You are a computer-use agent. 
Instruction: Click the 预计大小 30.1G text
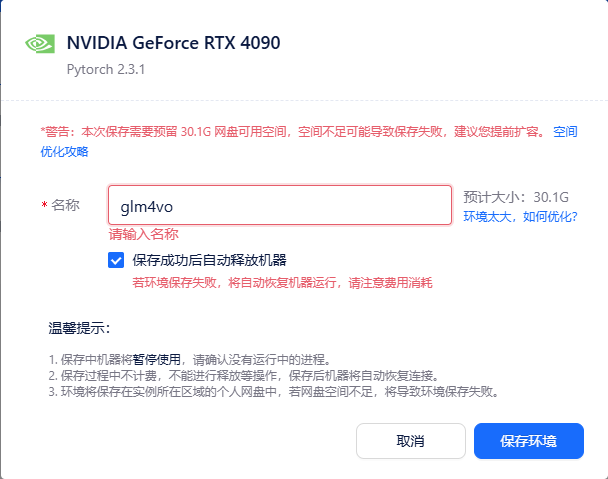coord(516,196)
